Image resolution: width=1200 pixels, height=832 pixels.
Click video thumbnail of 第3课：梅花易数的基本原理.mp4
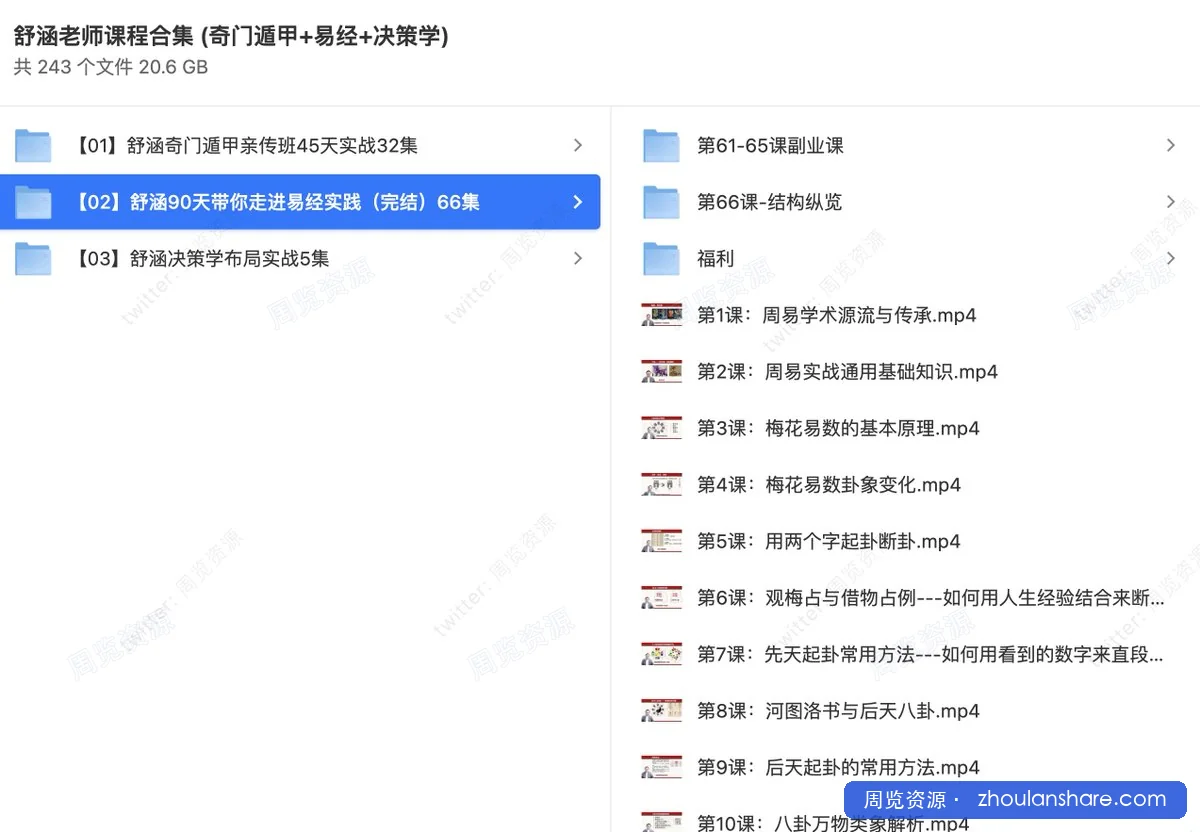point(661,428)
